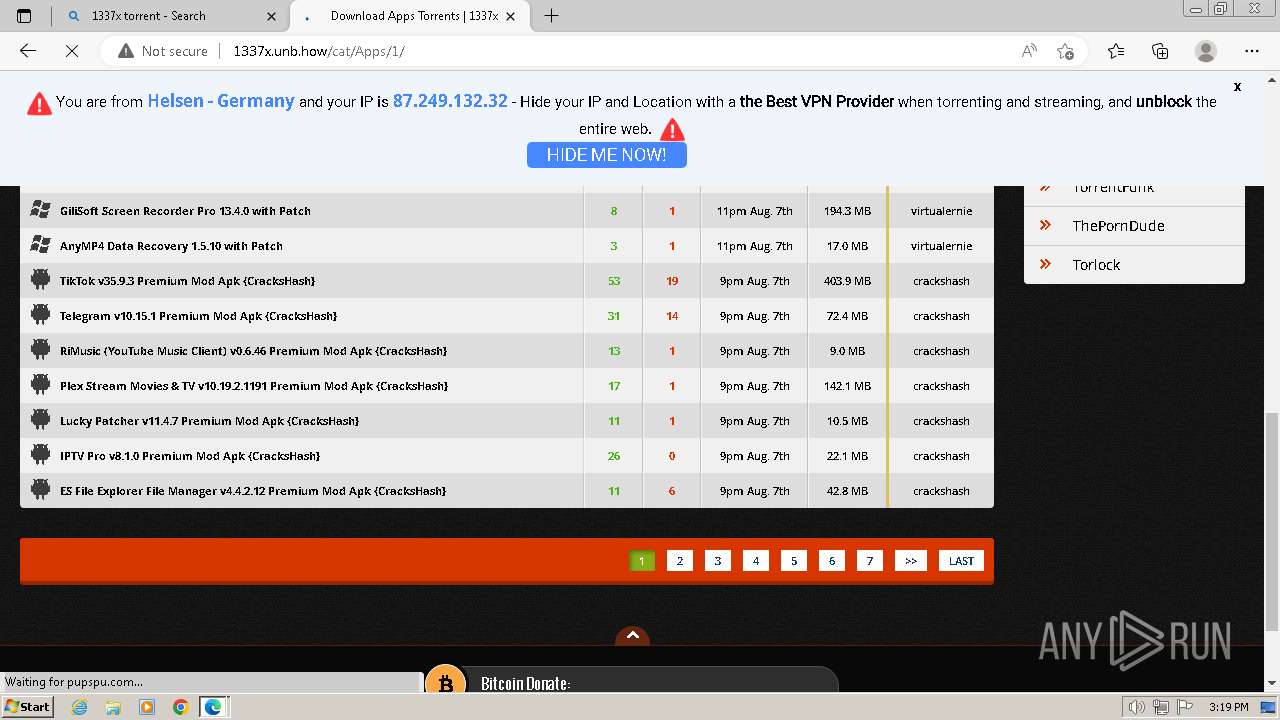Open Torlock sidebar link
Viewport: 1280px width, 720px height.
(x=1096, y=265)
